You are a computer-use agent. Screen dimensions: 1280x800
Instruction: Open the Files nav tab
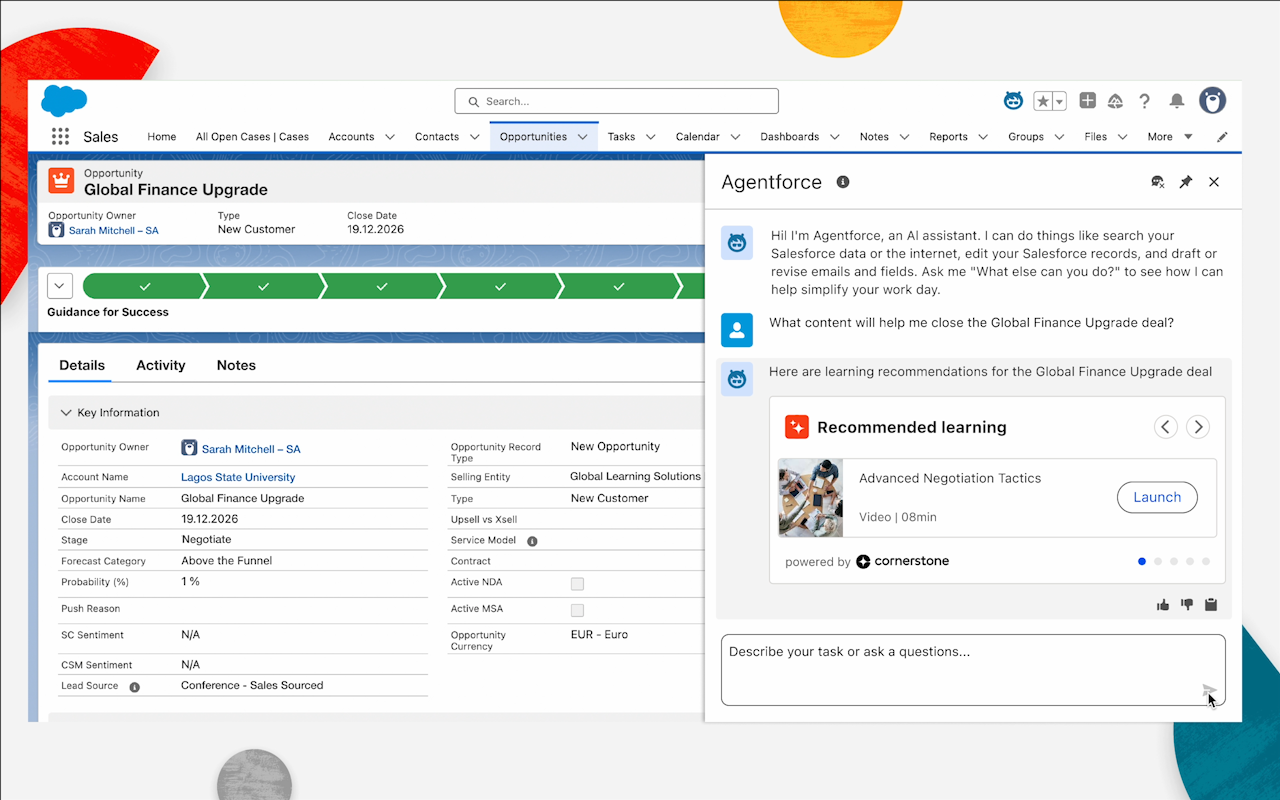point(1096,137)
